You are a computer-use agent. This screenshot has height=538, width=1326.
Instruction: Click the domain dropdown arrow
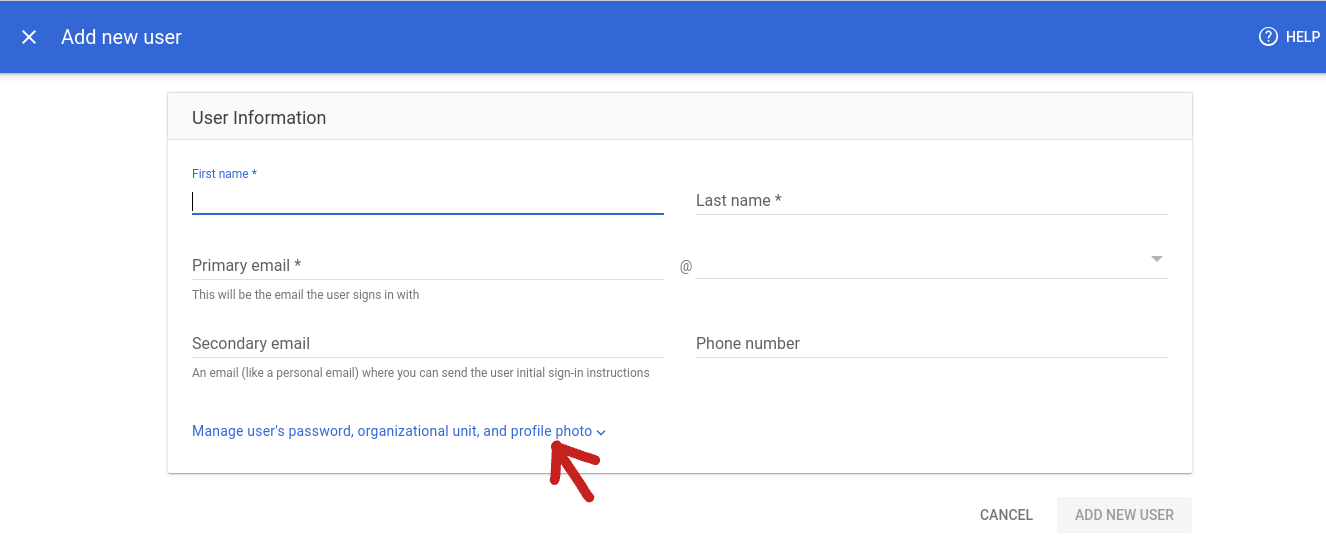pyautogui.click(x=1157, y=259)
